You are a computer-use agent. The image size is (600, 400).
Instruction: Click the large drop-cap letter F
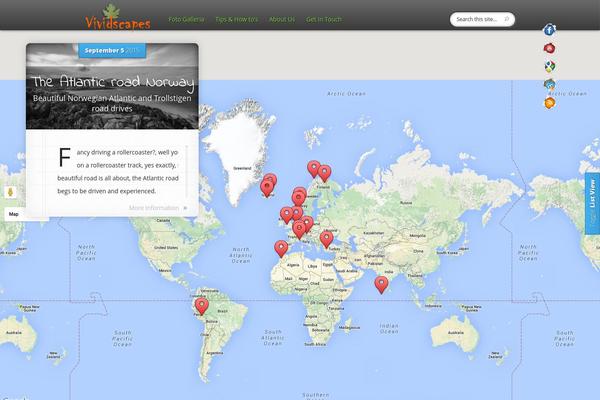point(65,157)
